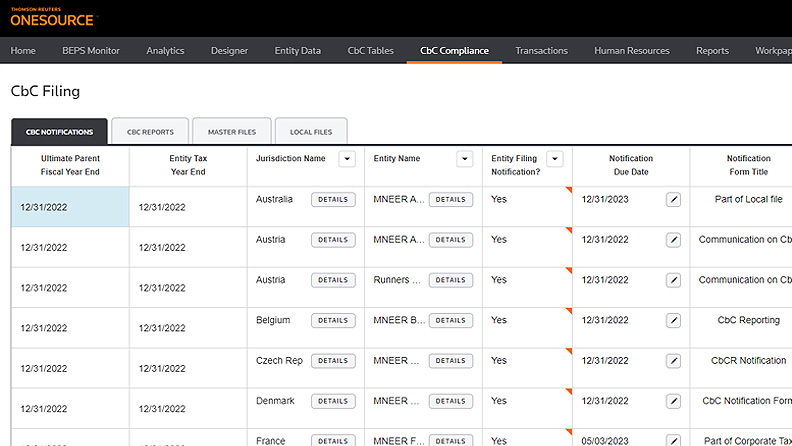The height and width of the screenshot is (446, 792).
Task: Click Ultimate Parent Fiscal Year End header
Action: coord(70,165)
